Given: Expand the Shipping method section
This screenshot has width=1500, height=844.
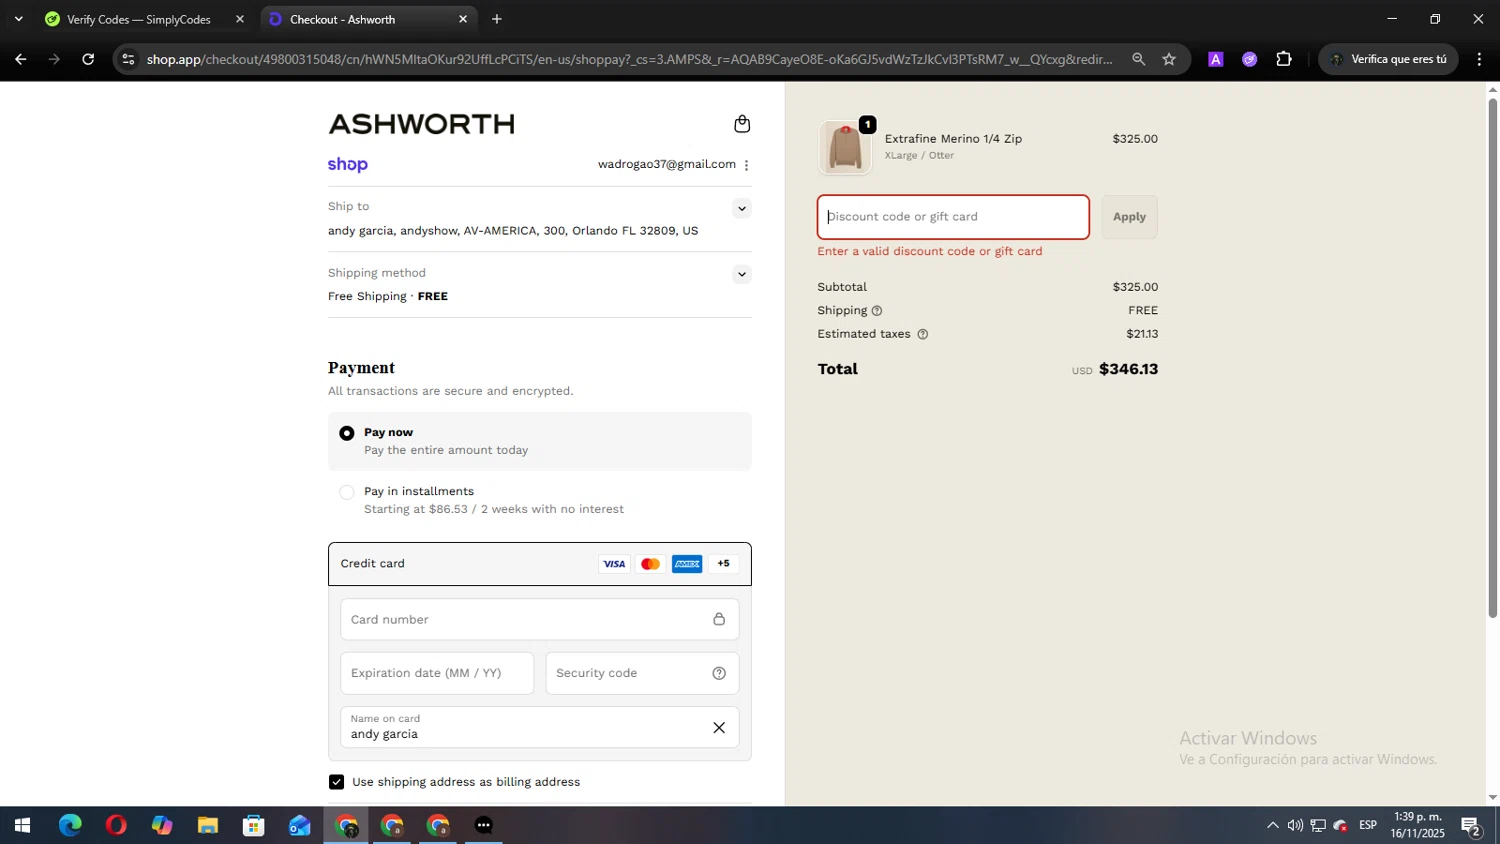Looking at the screenshot, I should point(741,274).
